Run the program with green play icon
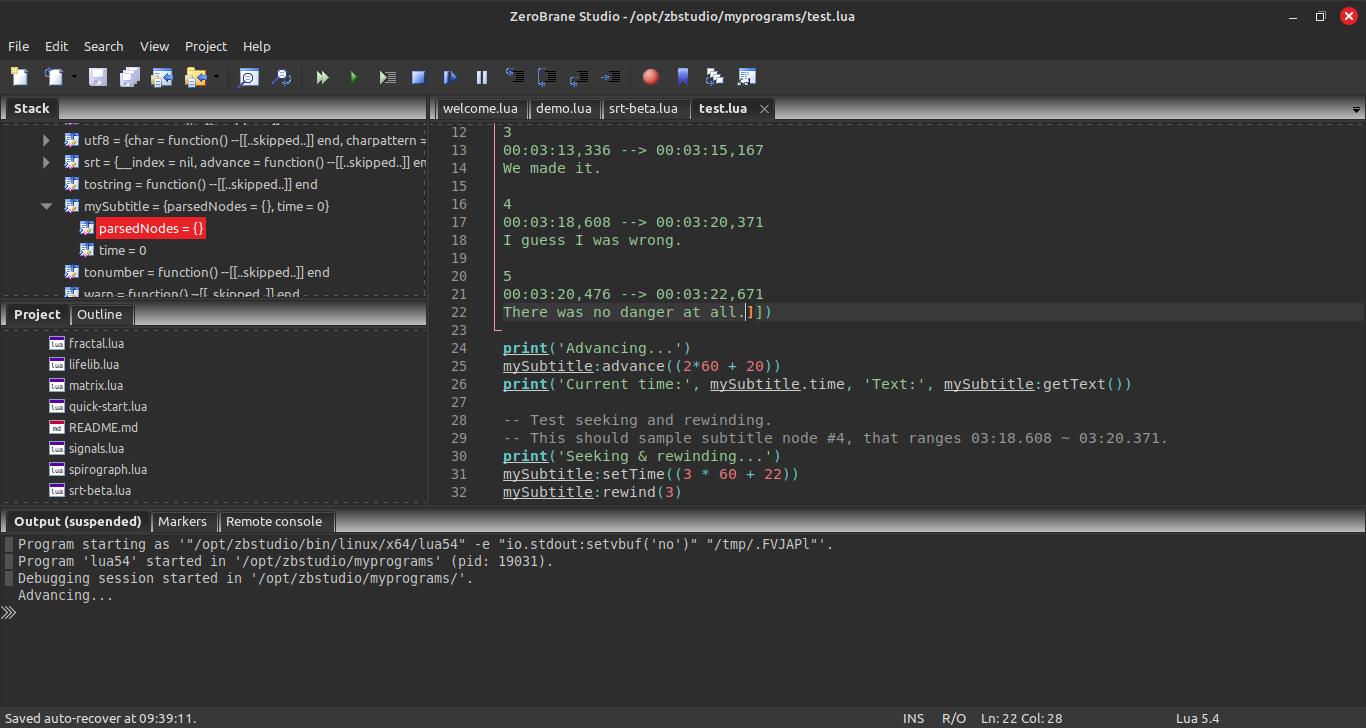Viewport: 1366px width, 728px height. click(x=354, y=76)
